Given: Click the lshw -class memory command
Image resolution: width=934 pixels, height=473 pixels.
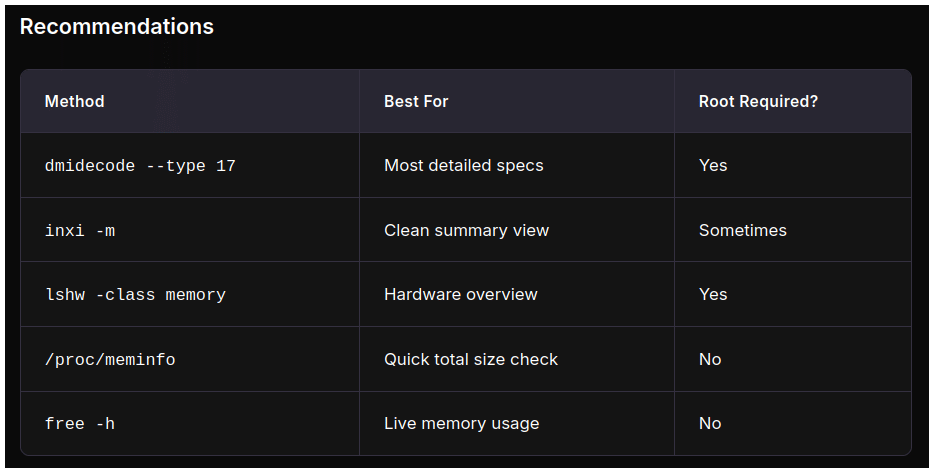Looking at the screenshot, I should (135, 295).
